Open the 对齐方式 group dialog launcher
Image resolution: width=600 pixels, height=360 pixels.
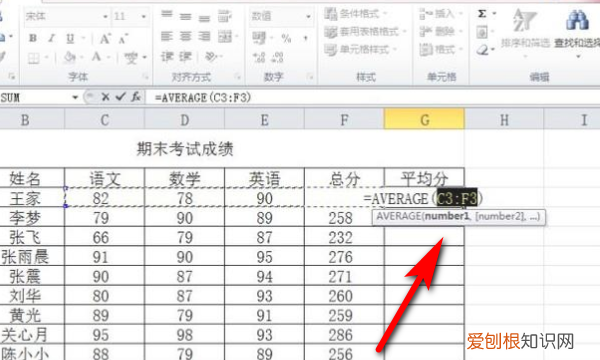(238, 77)
